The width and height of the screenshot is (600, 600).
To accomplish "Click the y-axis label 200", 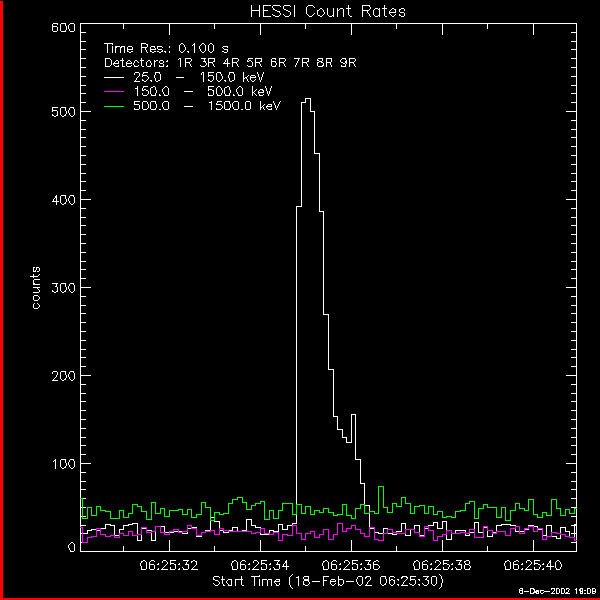I will coord(63,376).
